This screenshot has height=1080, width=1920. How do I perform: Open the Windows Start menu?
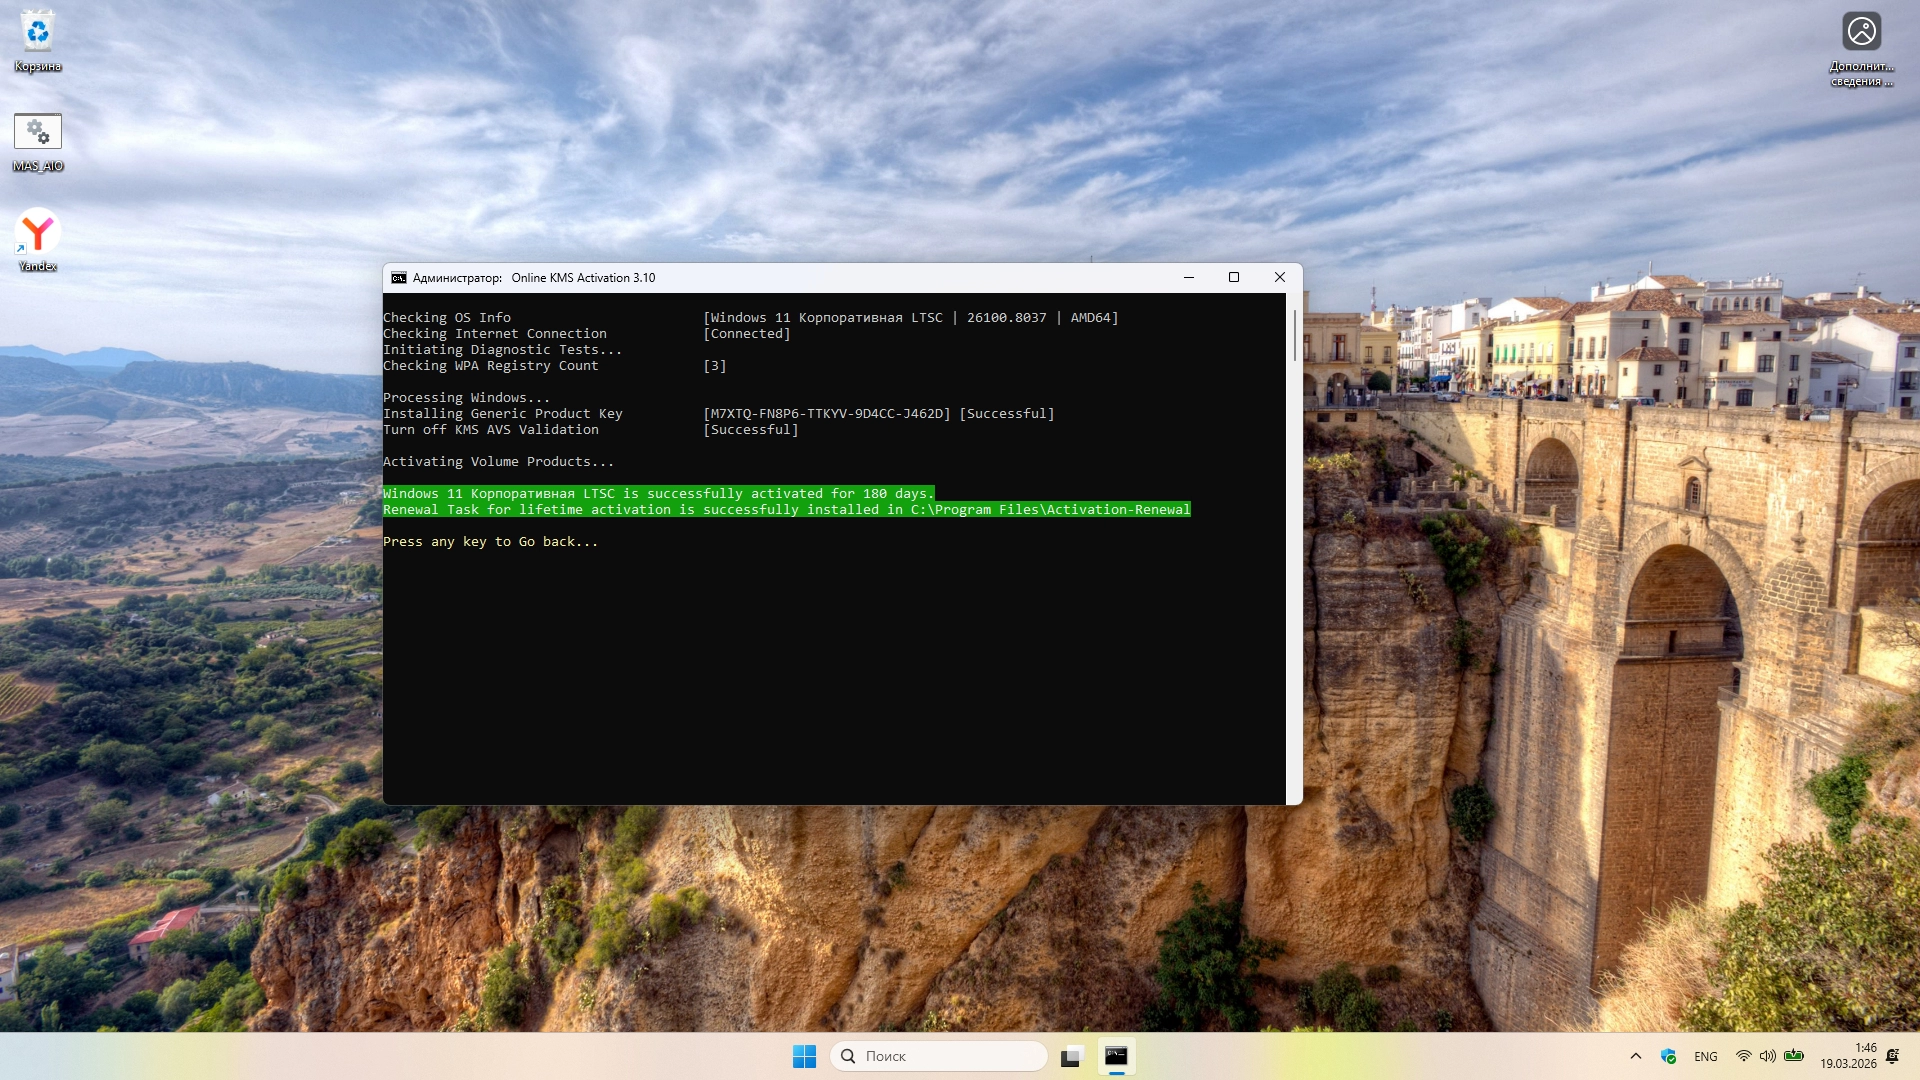(x=804, y=1056)
